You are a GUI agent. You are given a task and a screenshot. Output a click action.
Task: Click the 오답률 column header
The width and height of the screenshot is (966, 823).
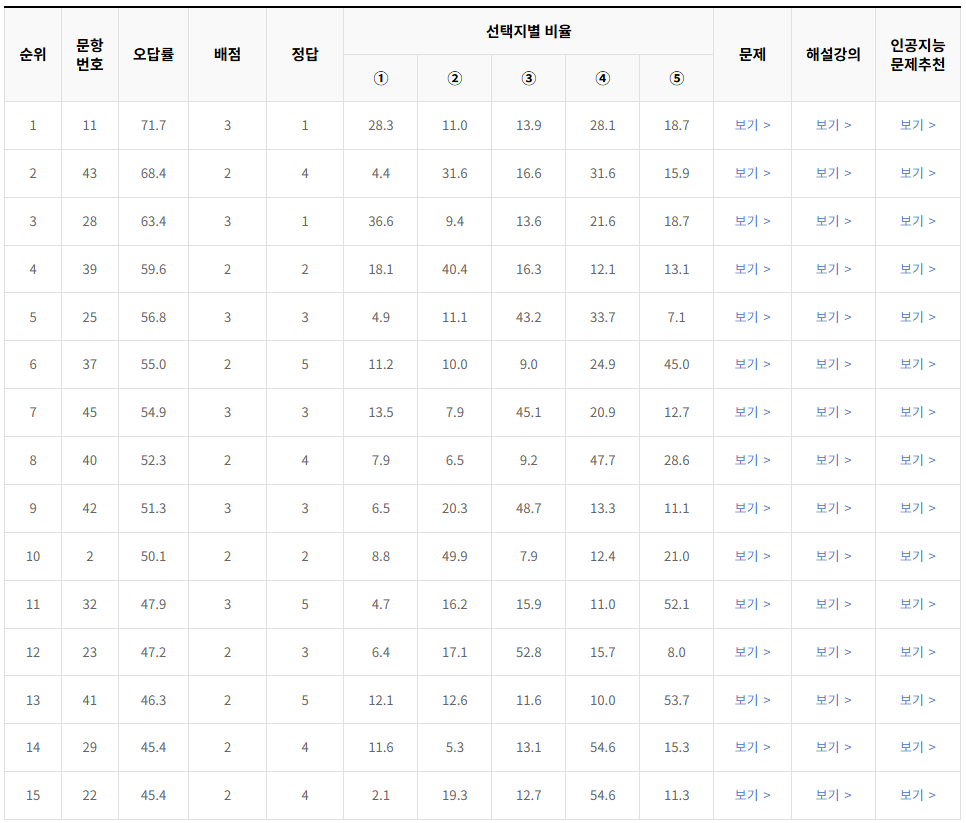[152, 53]
